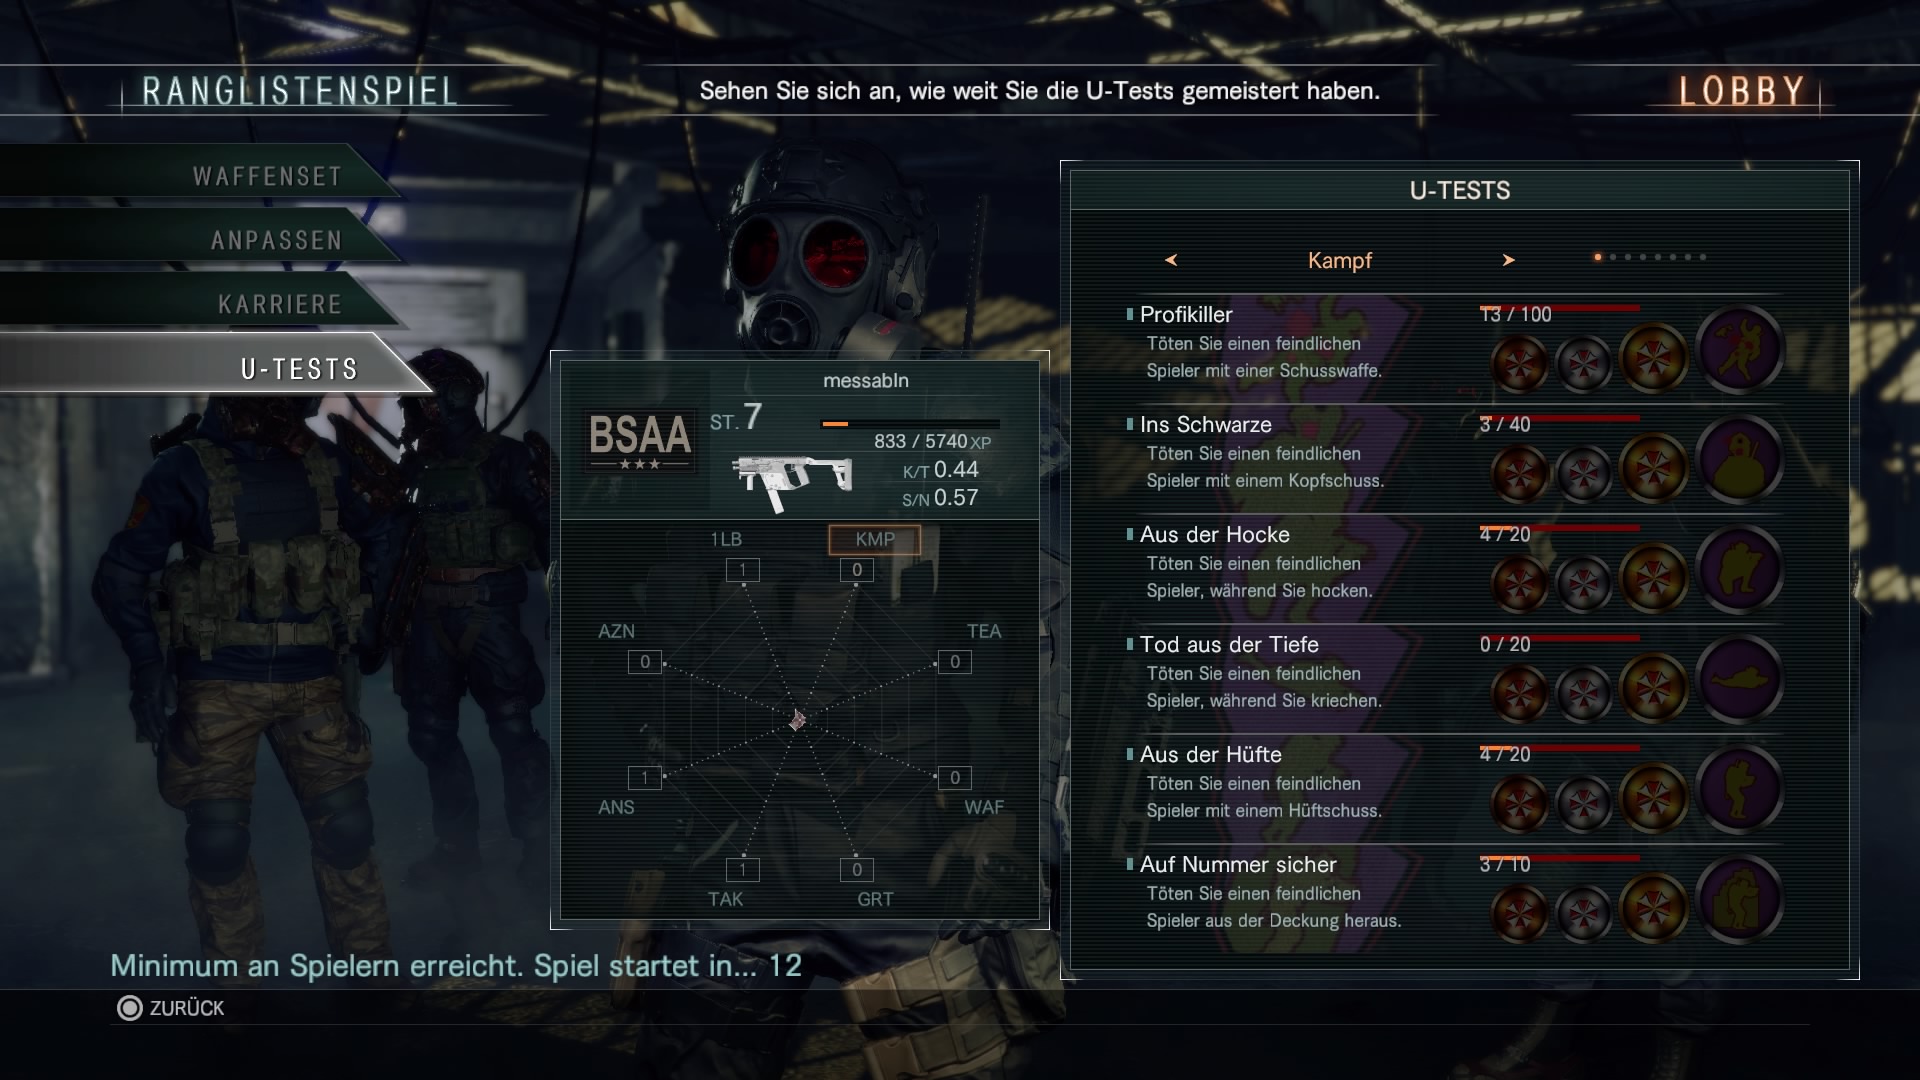Click the Aus der Hüfte hip-fire badge

[x=1740, y=789]
